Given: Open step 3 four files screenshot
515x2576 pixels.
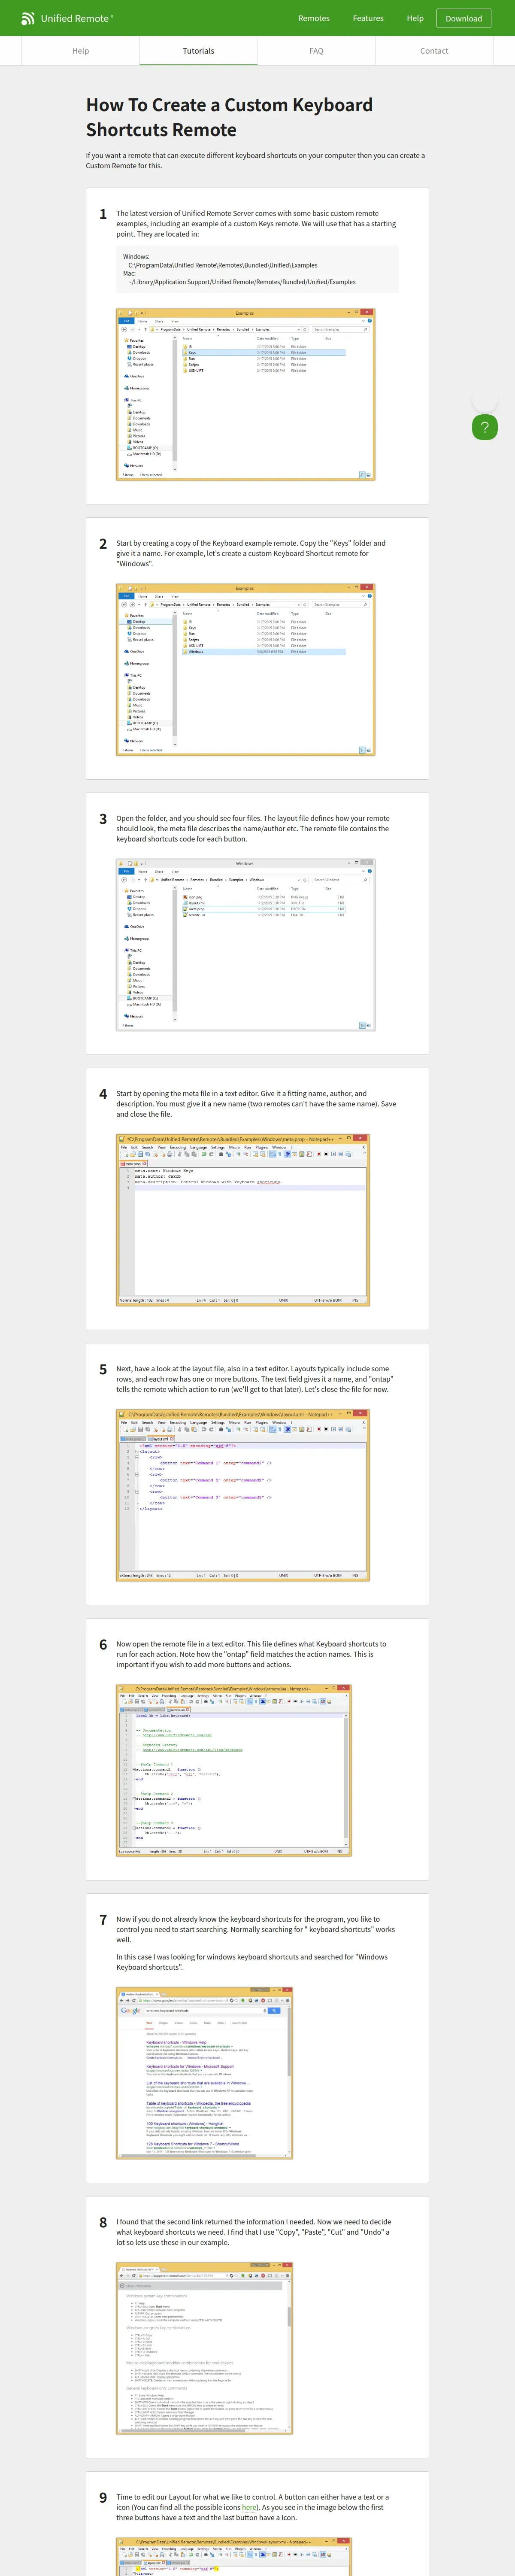Looking at the screenshot, I should pos(245,944).
